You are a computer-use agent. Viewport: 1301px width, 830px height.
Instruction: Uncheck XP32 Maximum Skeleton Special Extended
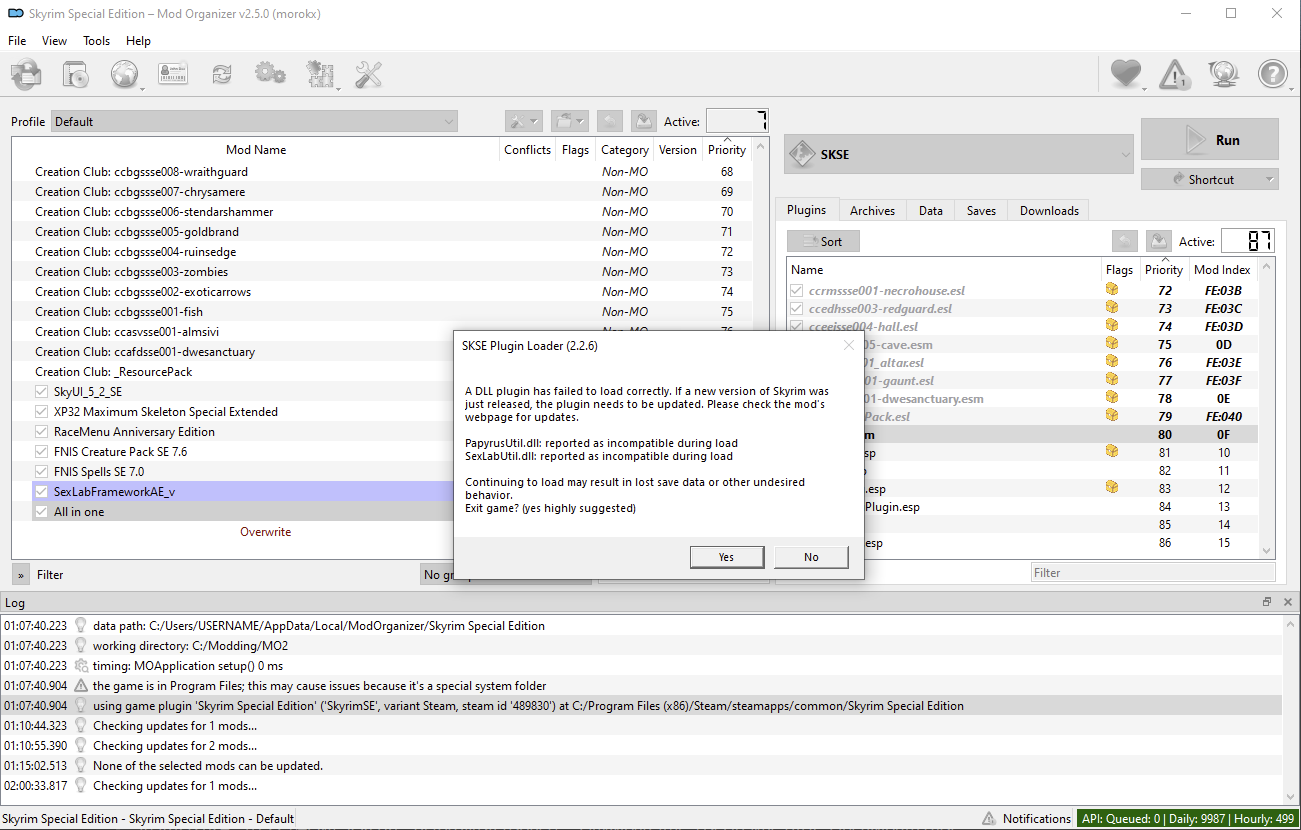coord(41,412)
